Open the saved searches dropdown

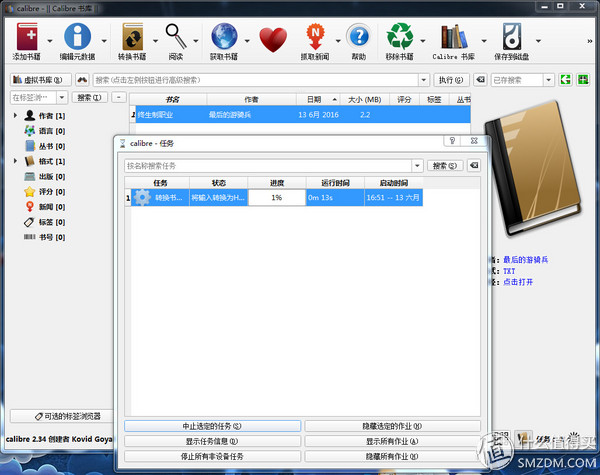549,80
